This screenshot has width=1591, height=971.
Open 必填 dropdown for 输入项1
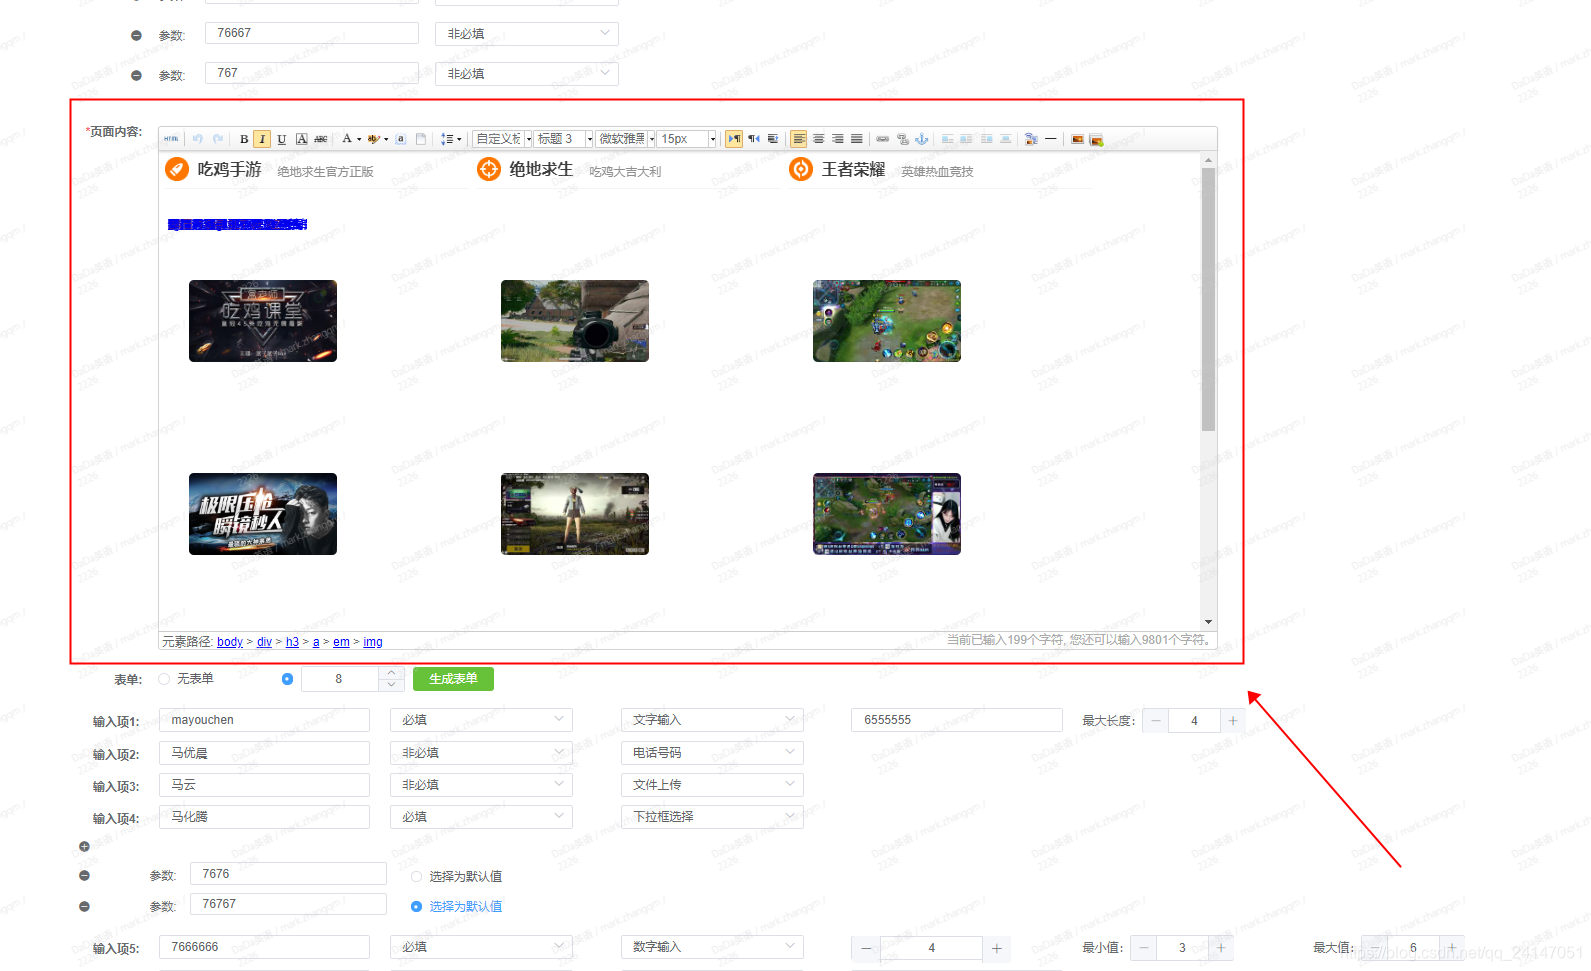point(481,720)
